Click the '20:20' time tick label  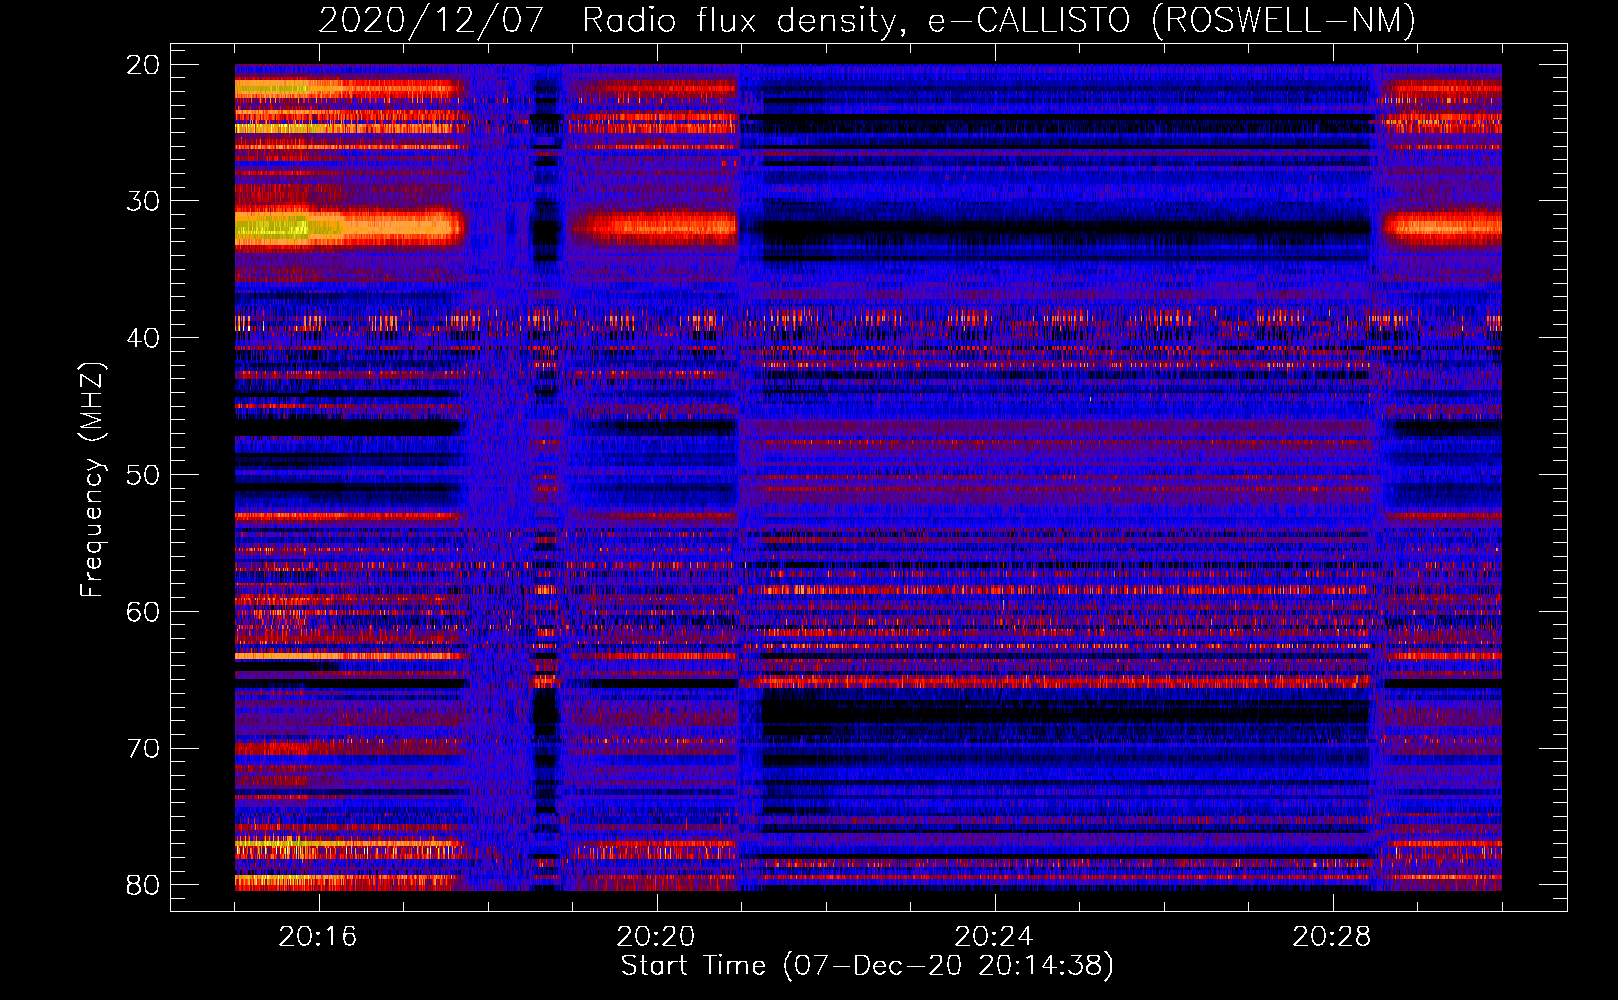click(x=656, y=937)
